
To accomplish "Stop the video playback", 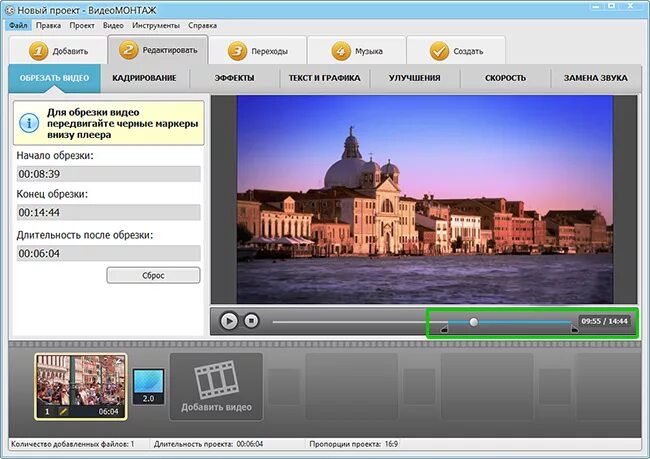I will point(251,321).
